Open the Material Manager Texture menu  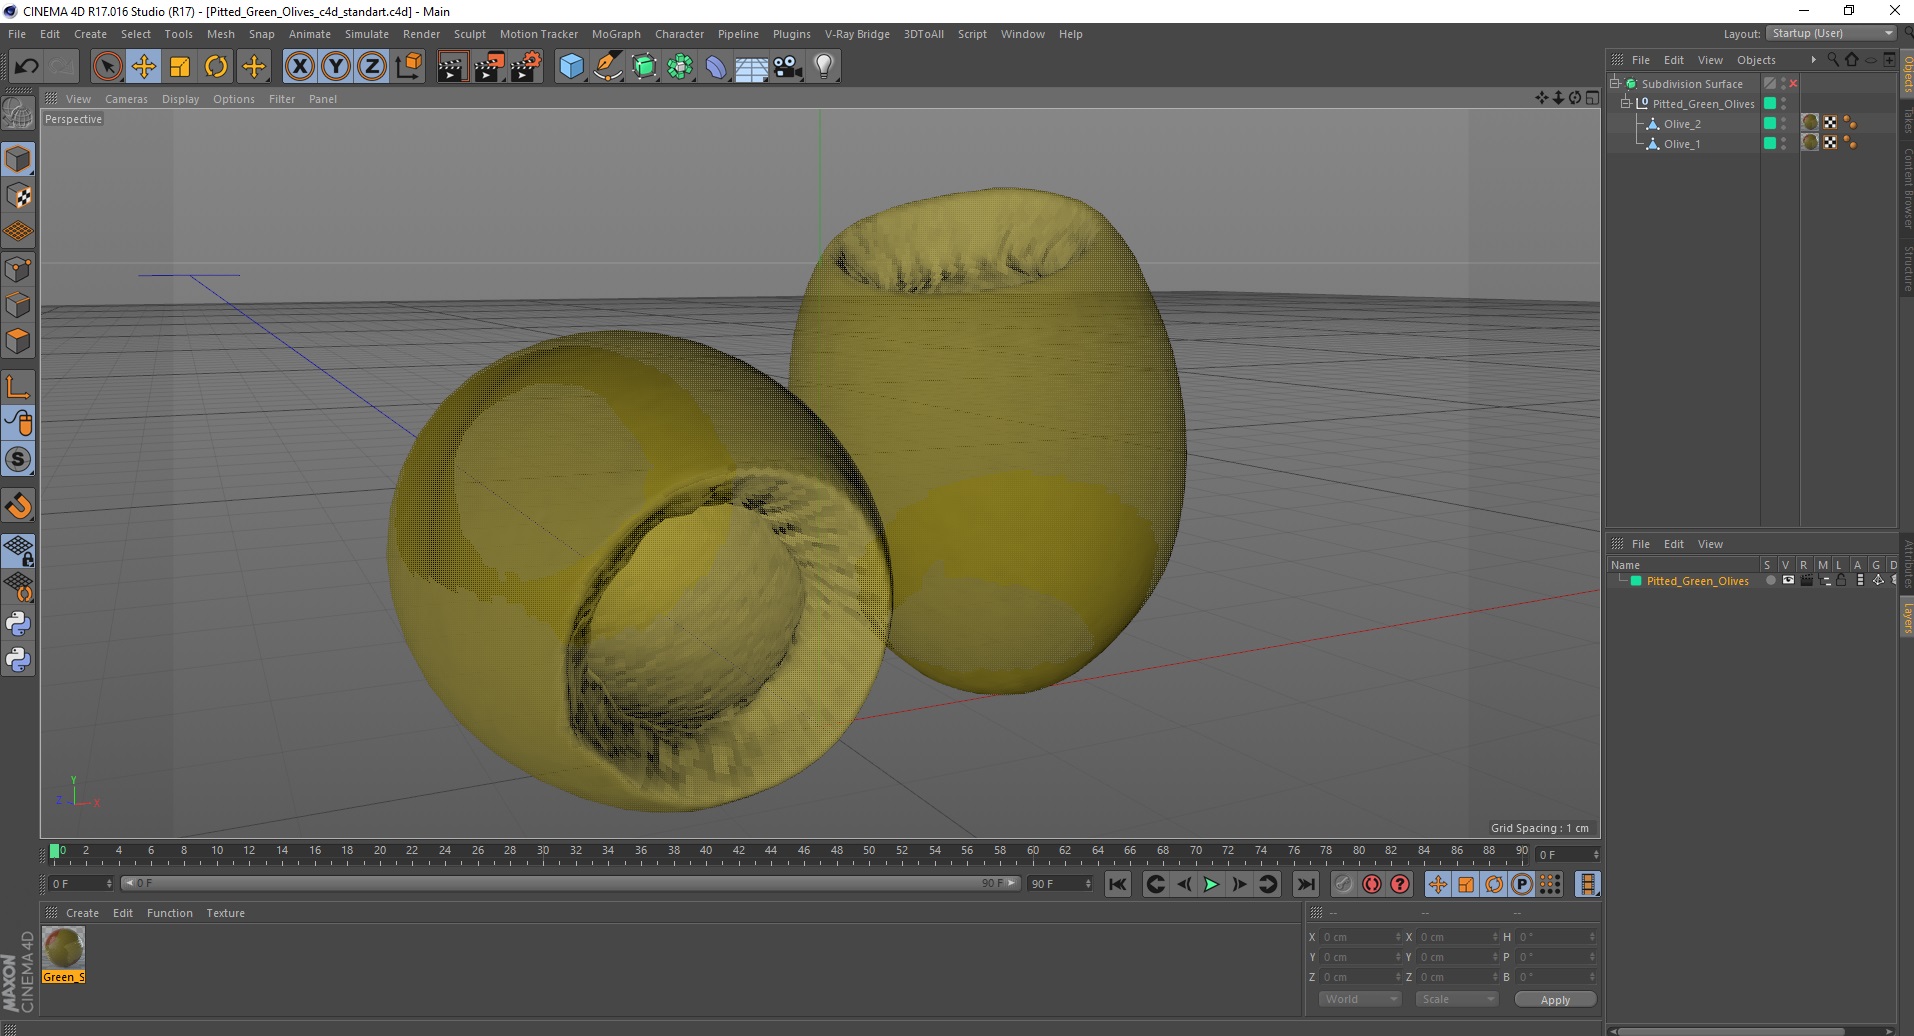[225, 913]
